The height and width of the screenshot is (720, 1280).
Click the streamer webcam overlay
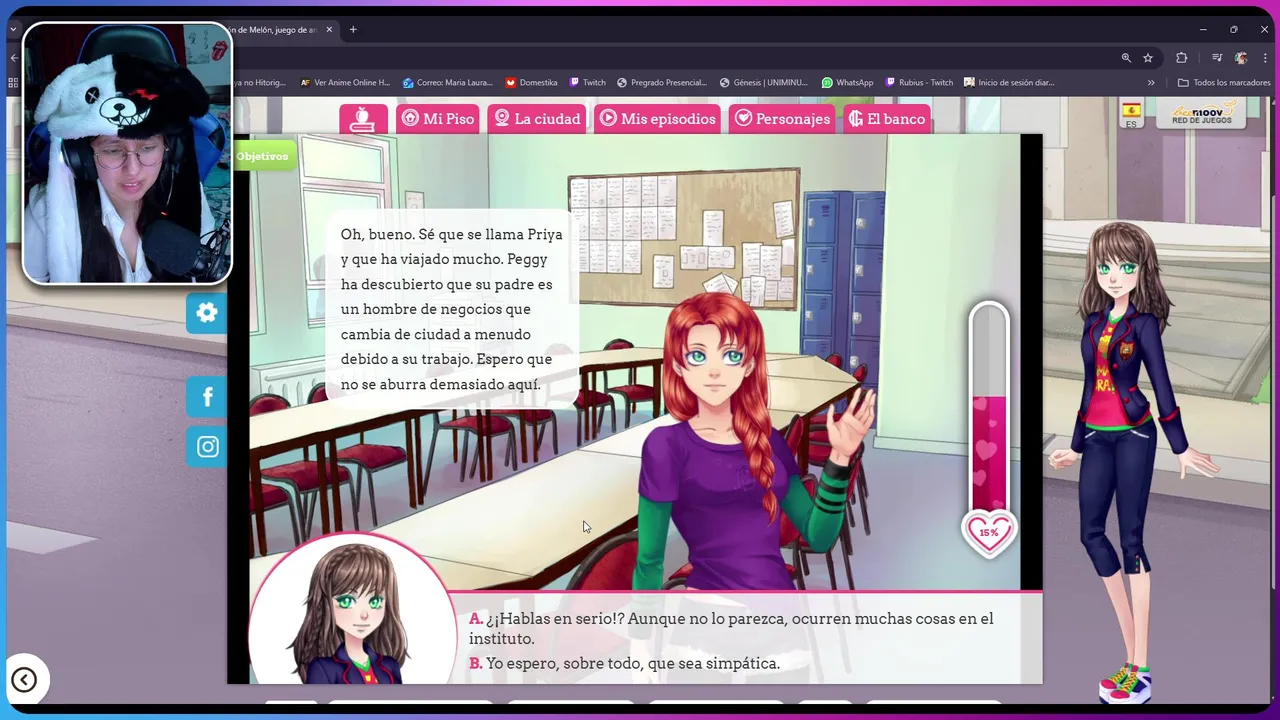(127, 153)
